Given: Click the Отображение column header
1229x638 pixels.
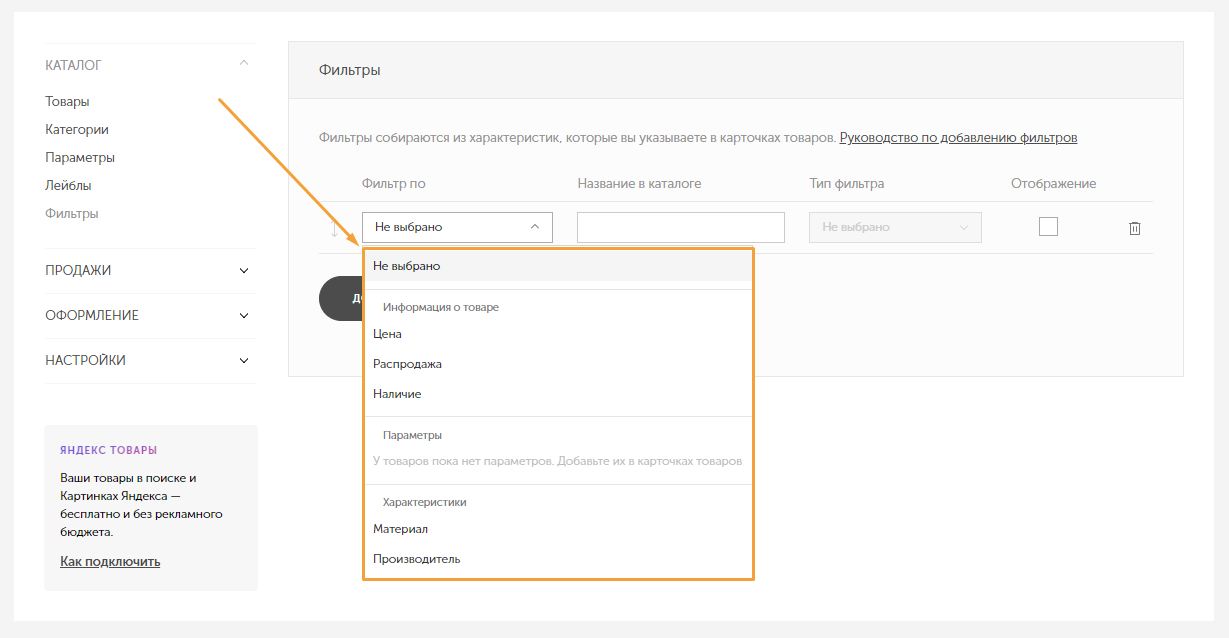Looking at the screenshot, I should tap(1054, 184).
